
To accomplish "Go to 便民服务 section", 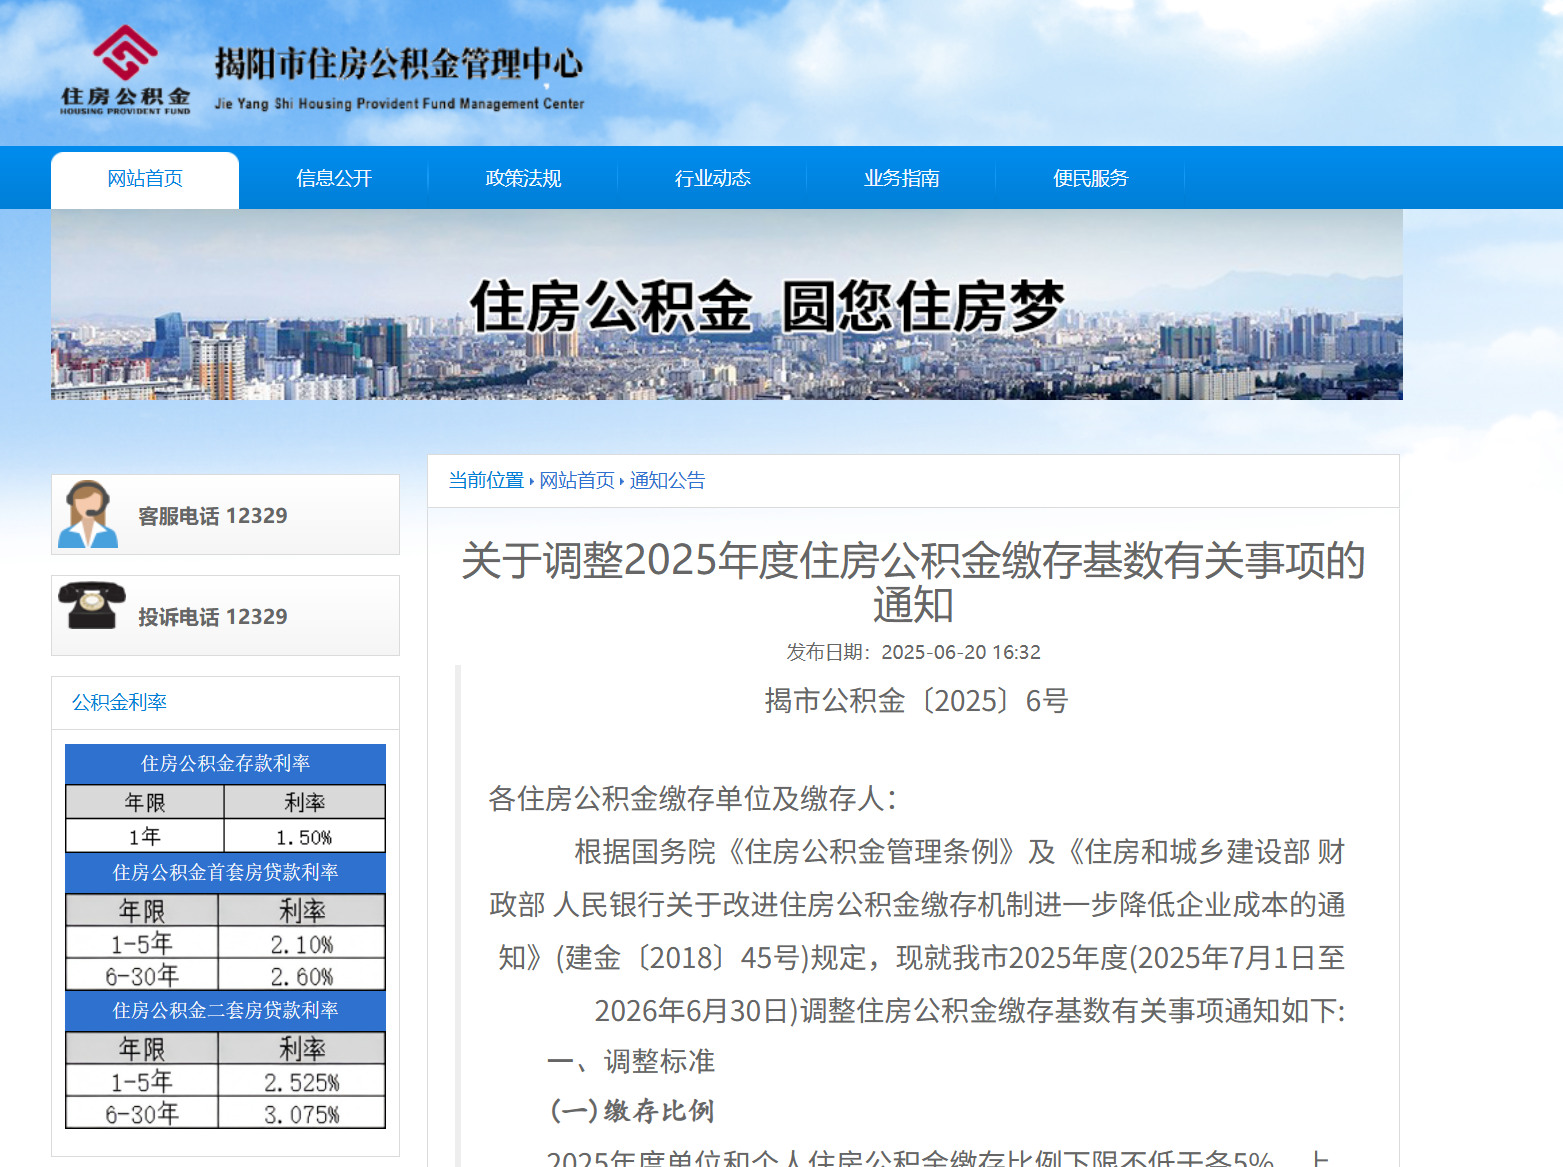I will (1090, 178).
